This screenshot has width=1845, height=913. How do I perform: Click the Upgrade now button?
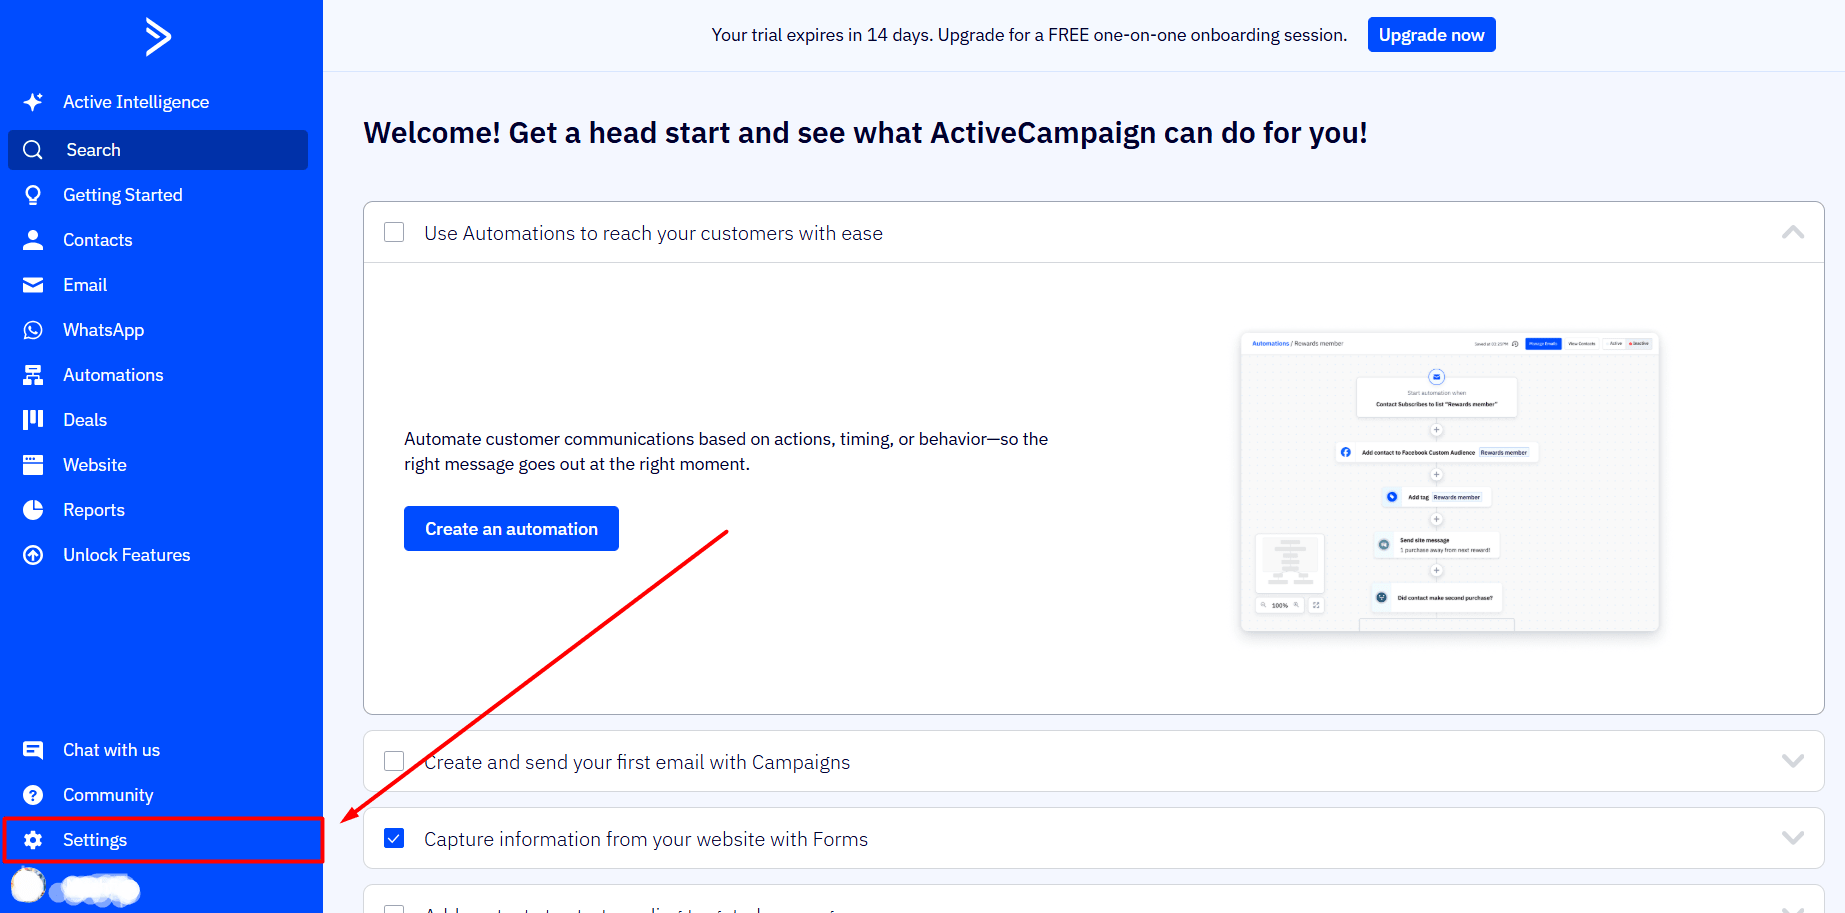click(1431, 35)
